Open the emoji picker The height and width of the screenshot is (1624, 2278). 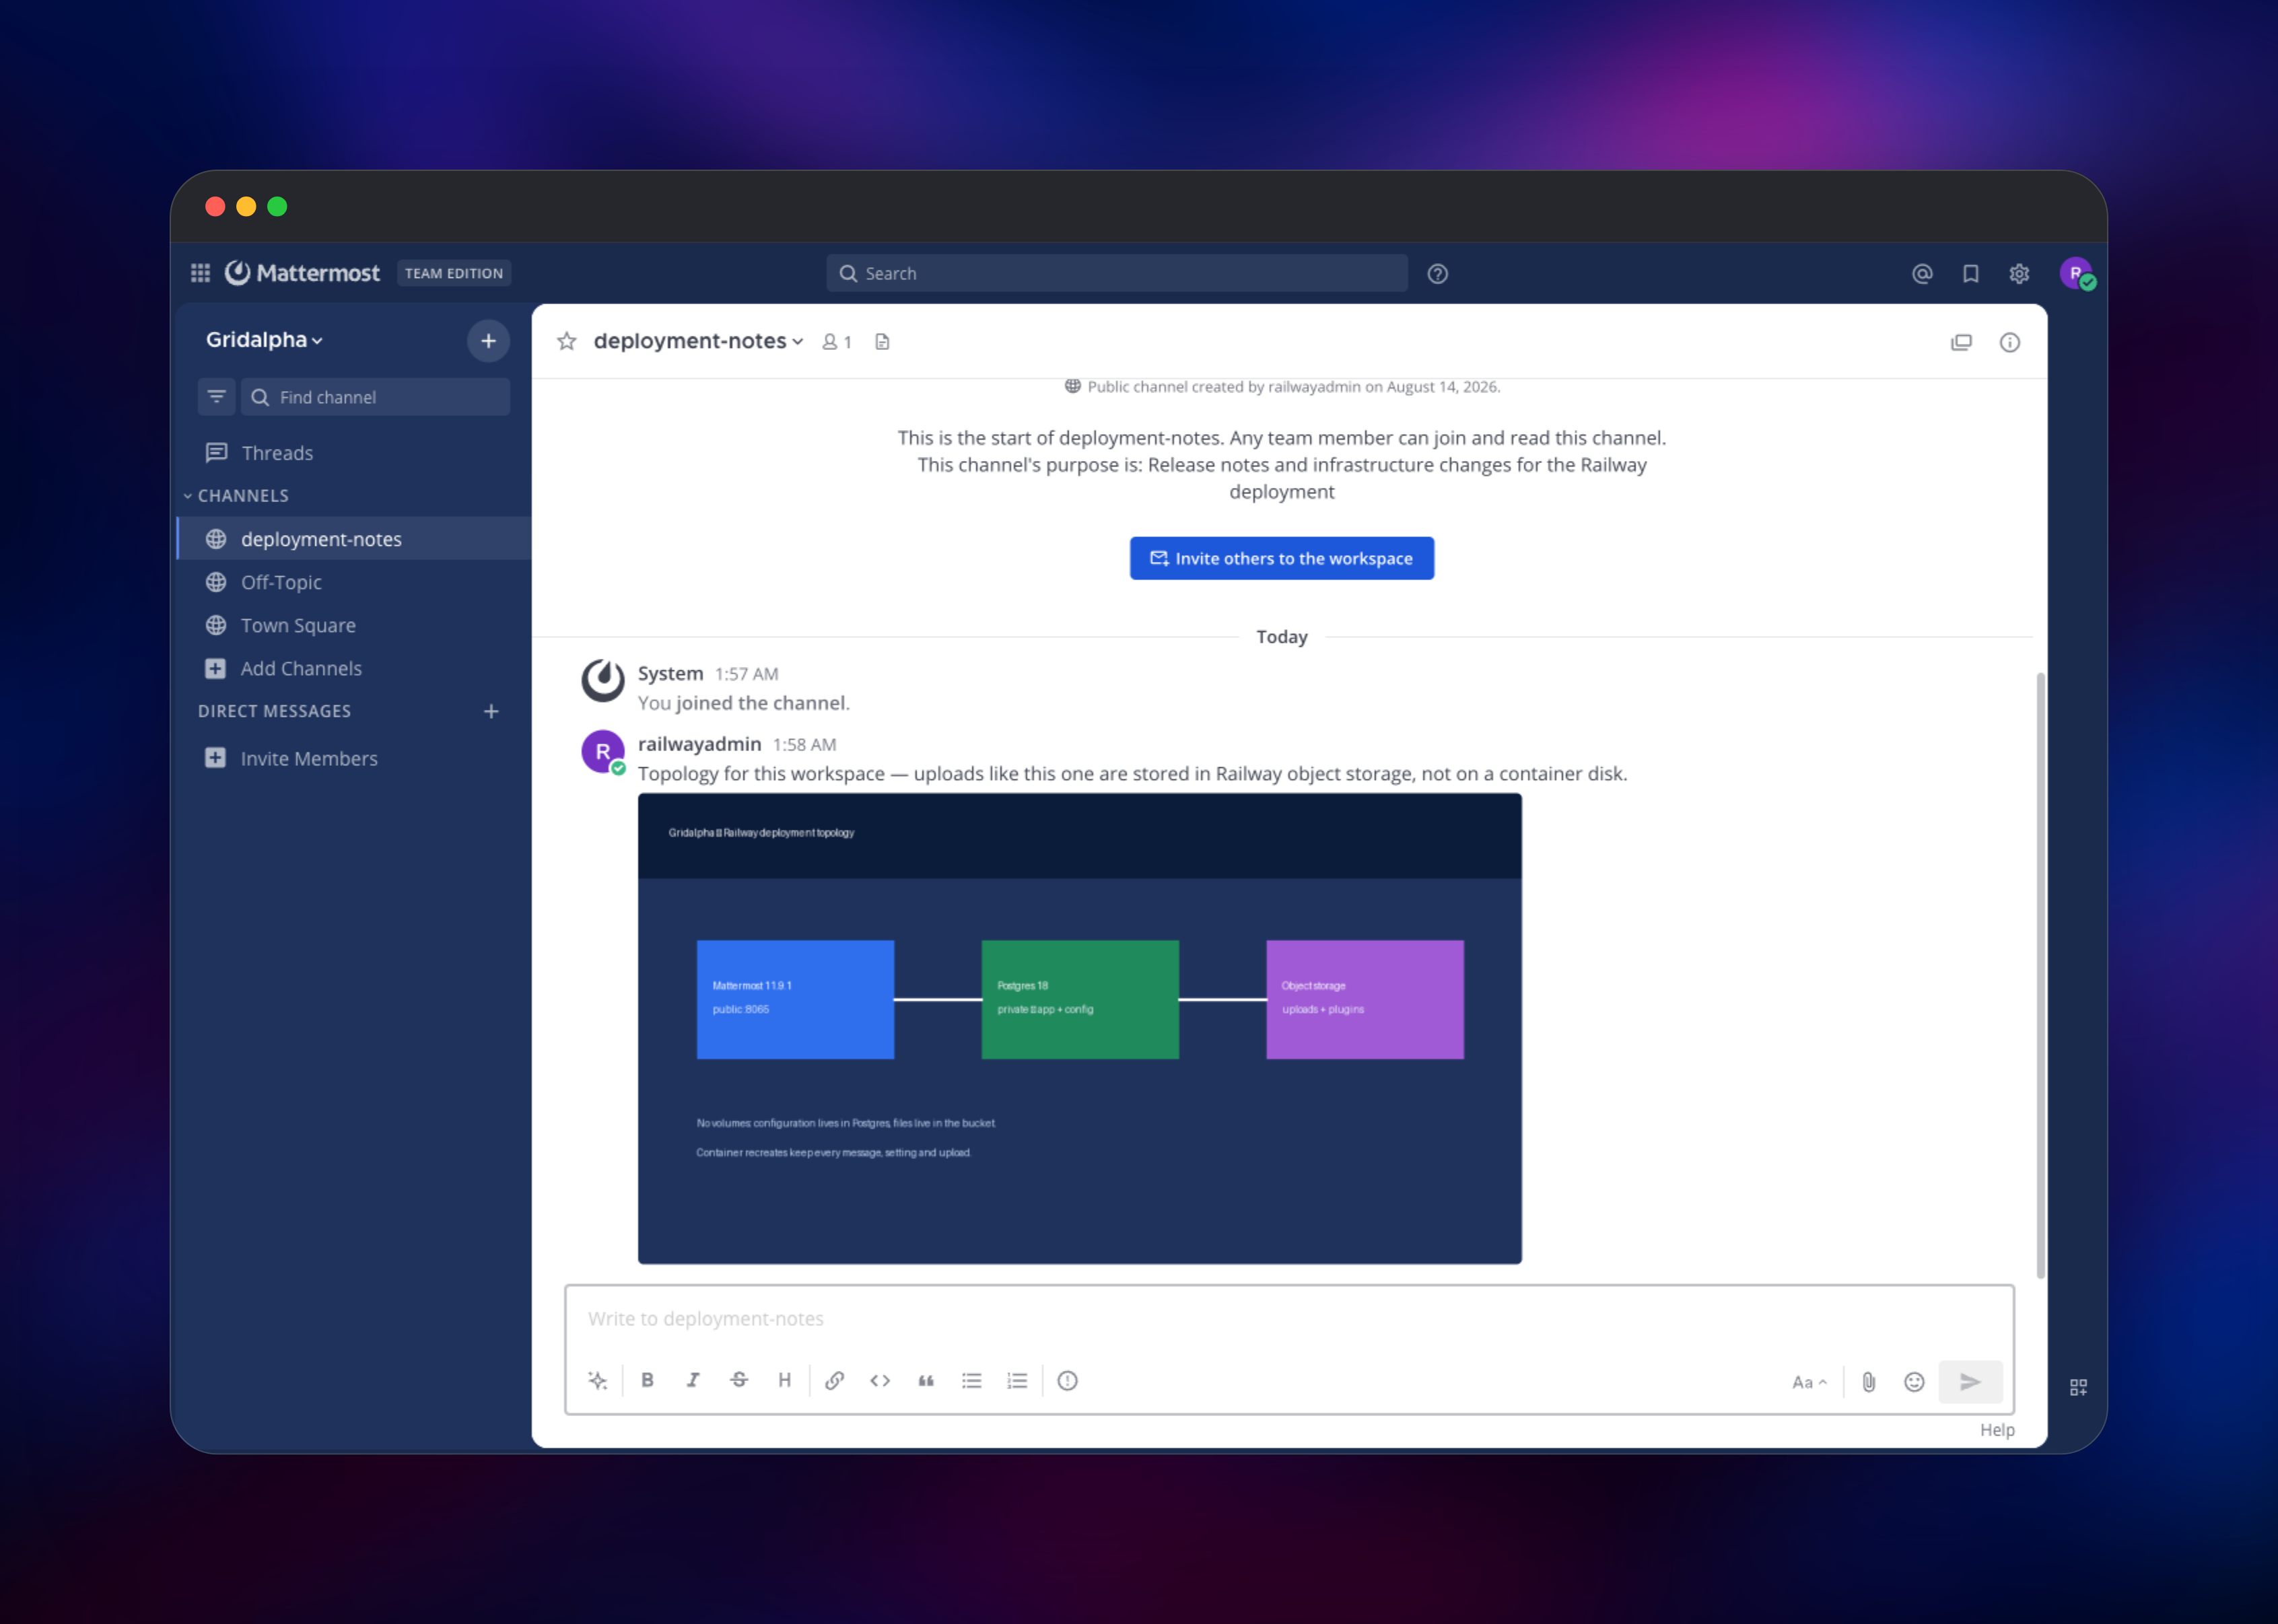(x=1914, y=1382)
